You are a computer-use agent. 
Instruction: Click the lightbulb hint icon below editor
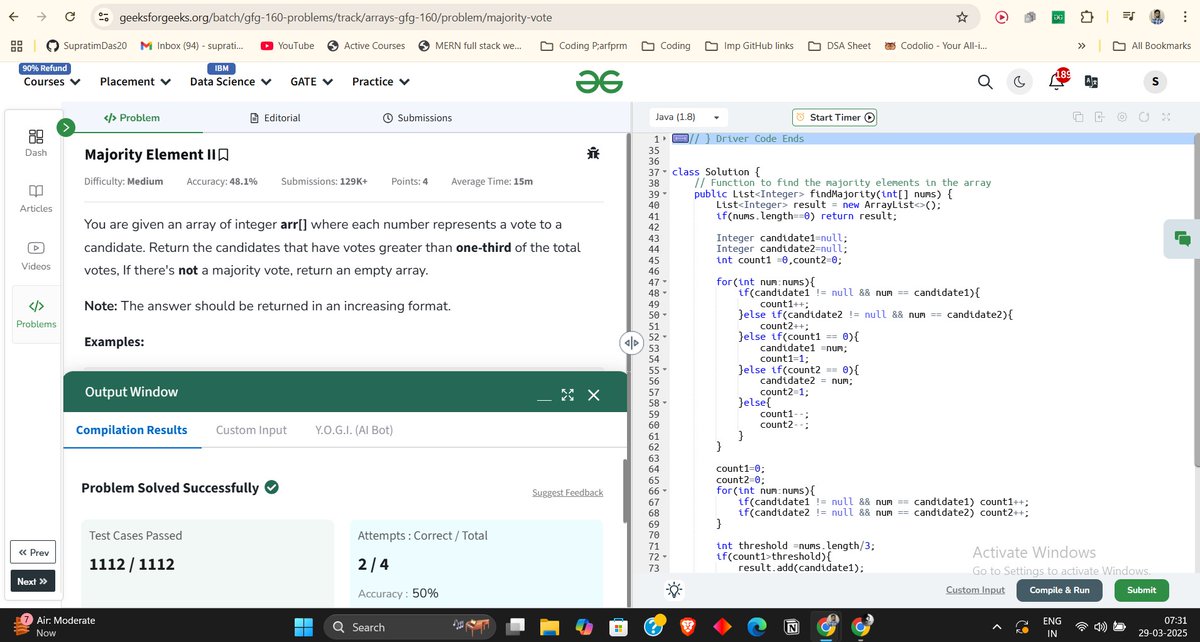pyautogui.click(x=675, y=590)
